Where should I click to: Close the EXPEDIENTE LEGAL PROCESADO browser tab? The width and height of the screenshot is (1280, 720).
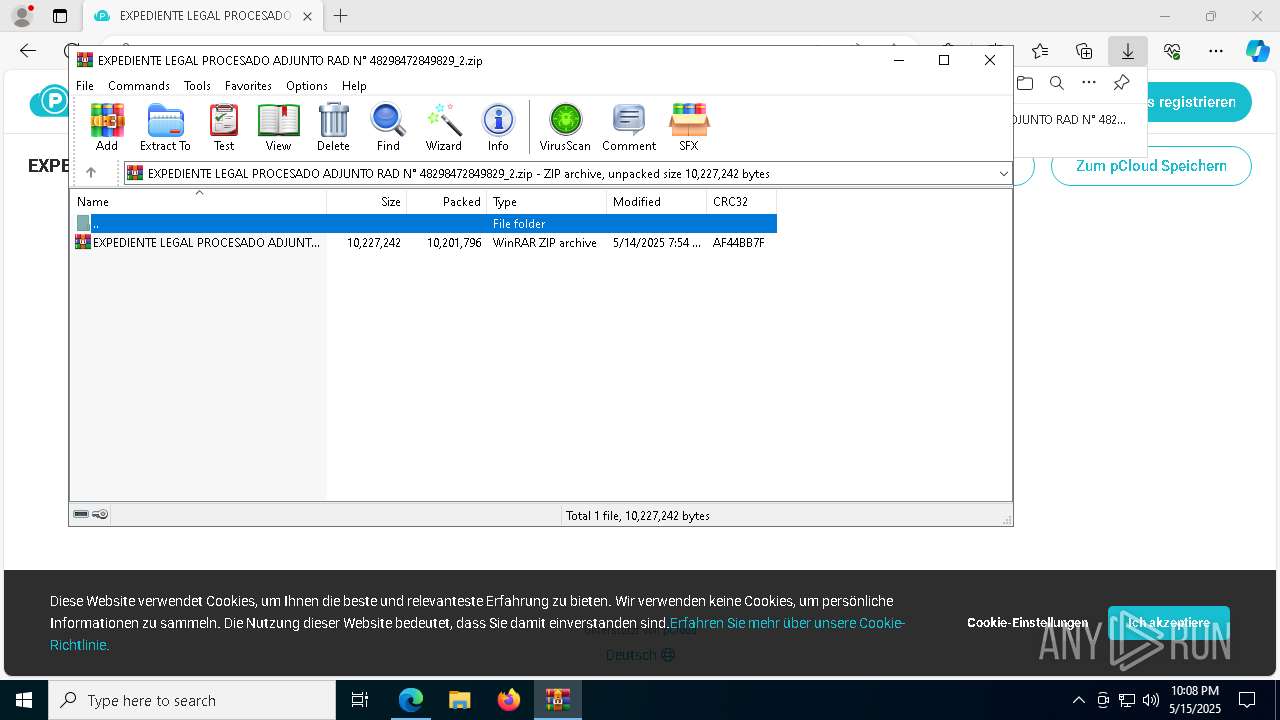click(308, 16)
